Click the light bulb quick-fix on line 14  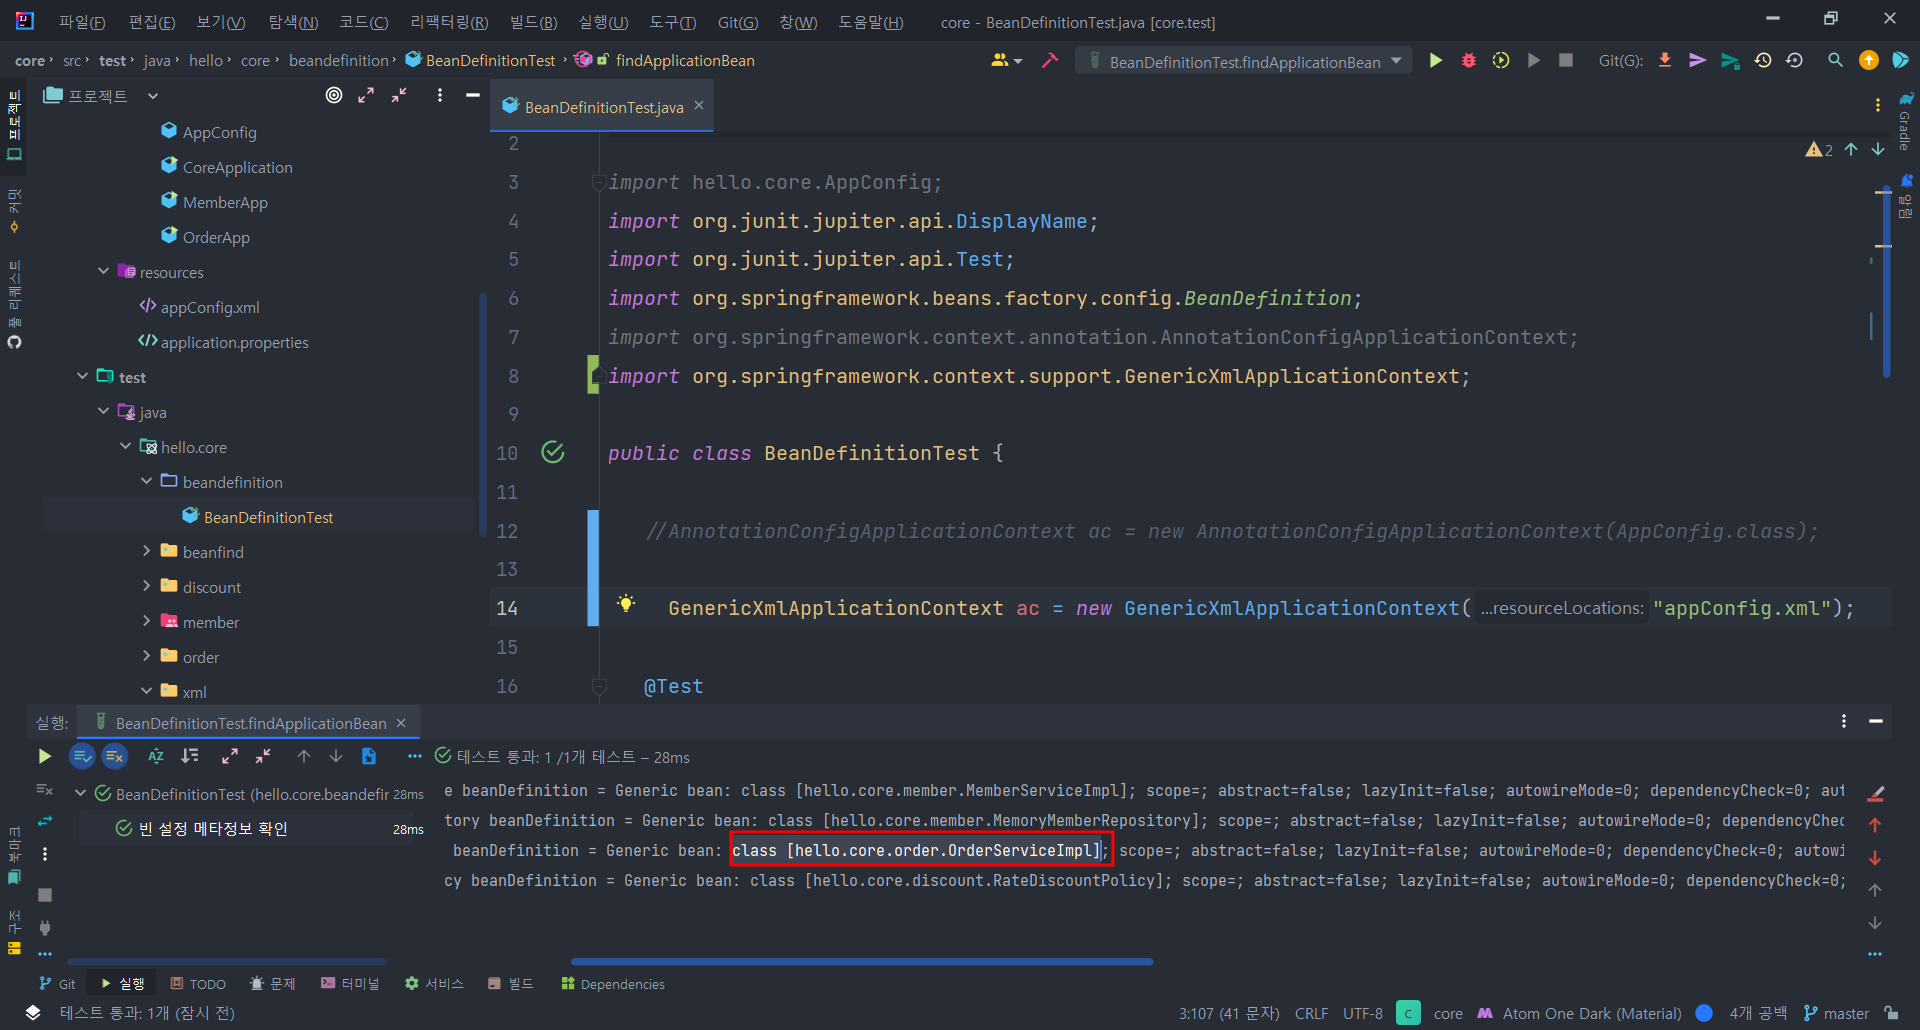coord(626,603)
